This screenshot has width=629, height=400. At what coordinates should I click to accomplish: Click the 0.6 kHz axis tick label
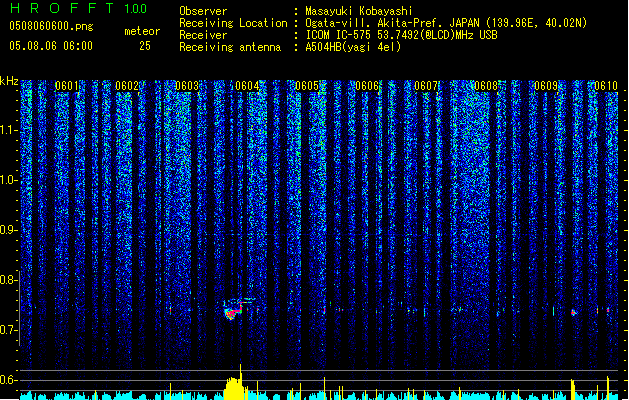pyautogui.click(x=8, y=380)
